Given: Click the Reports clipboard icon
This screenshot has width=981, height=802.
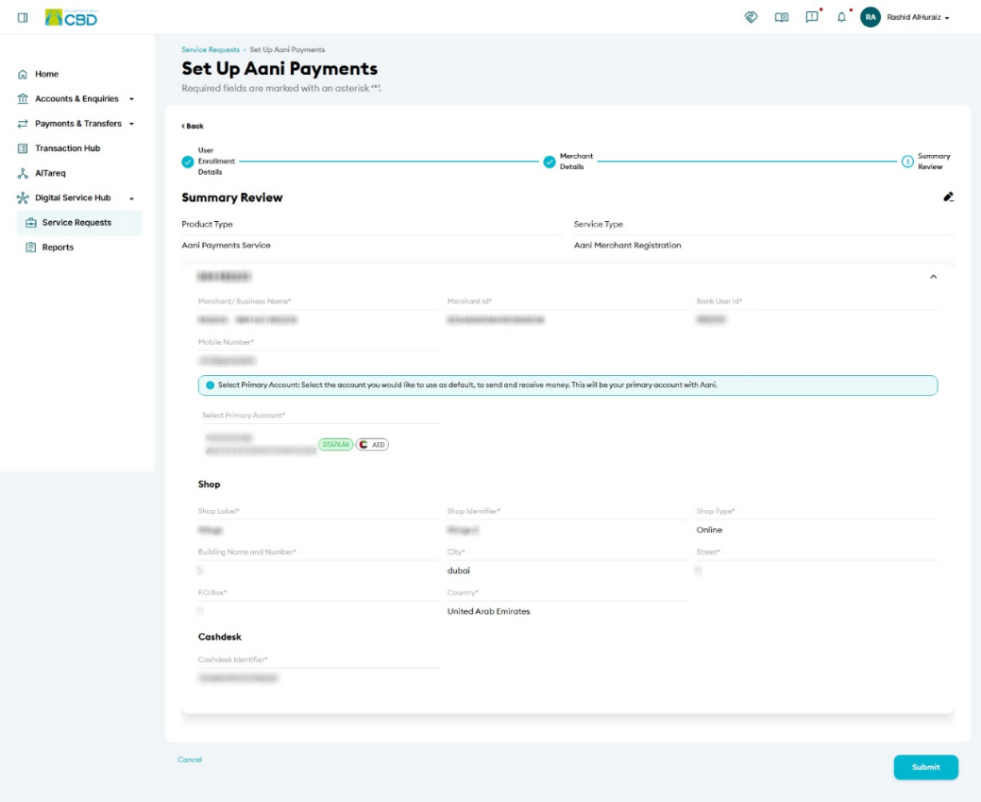Looking at the screenshot, I should pos(31,248).
